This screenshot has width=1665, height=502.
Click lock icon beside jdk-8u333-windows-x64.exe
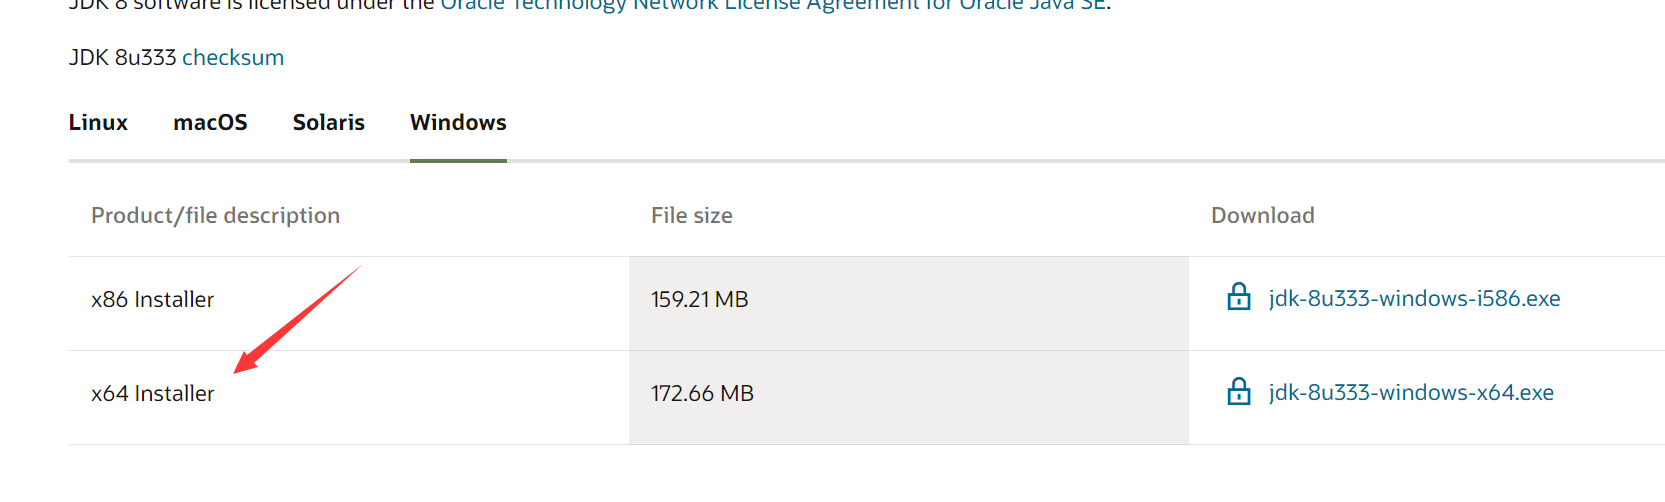(x=1239, y=391)
